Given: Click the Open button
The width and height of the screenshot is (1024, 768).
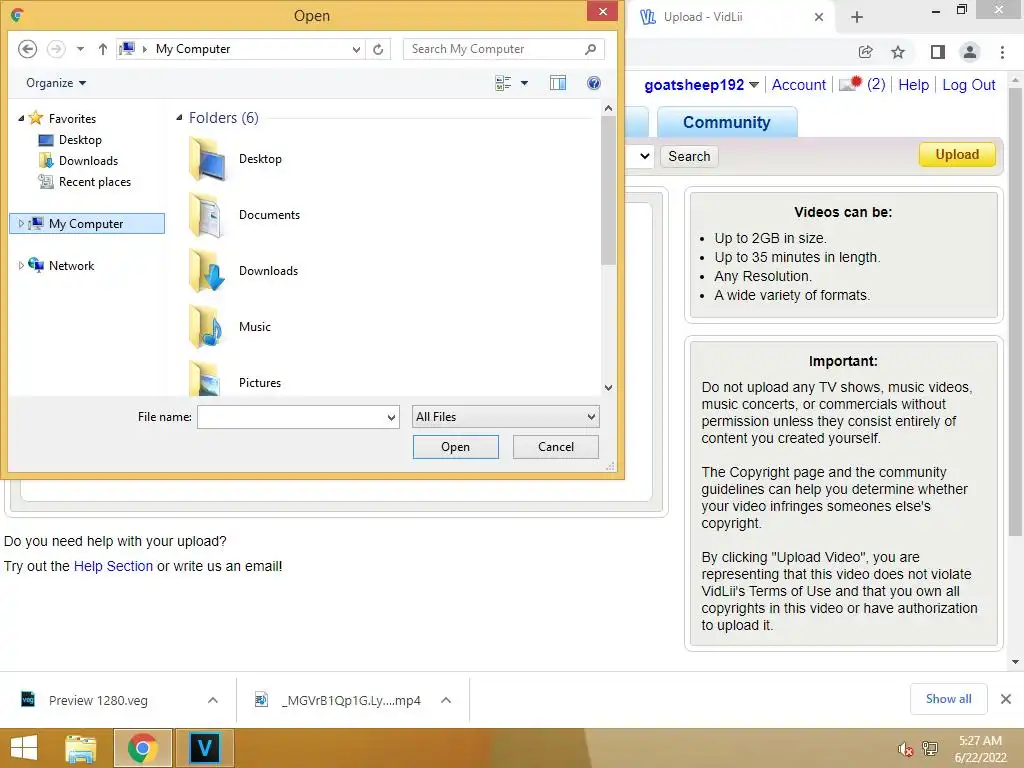Looking at the screenshot, I should 455,447.
